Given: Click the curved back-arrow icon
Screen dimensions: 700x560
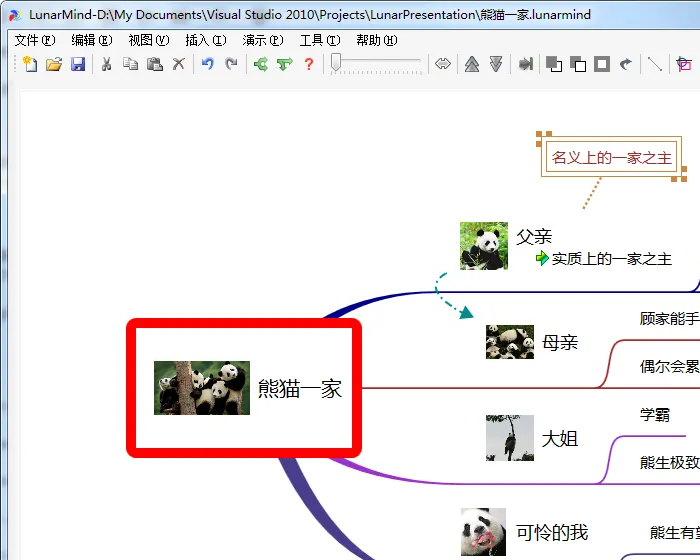Looking at the screenshot, I should [x=626, y=64].
